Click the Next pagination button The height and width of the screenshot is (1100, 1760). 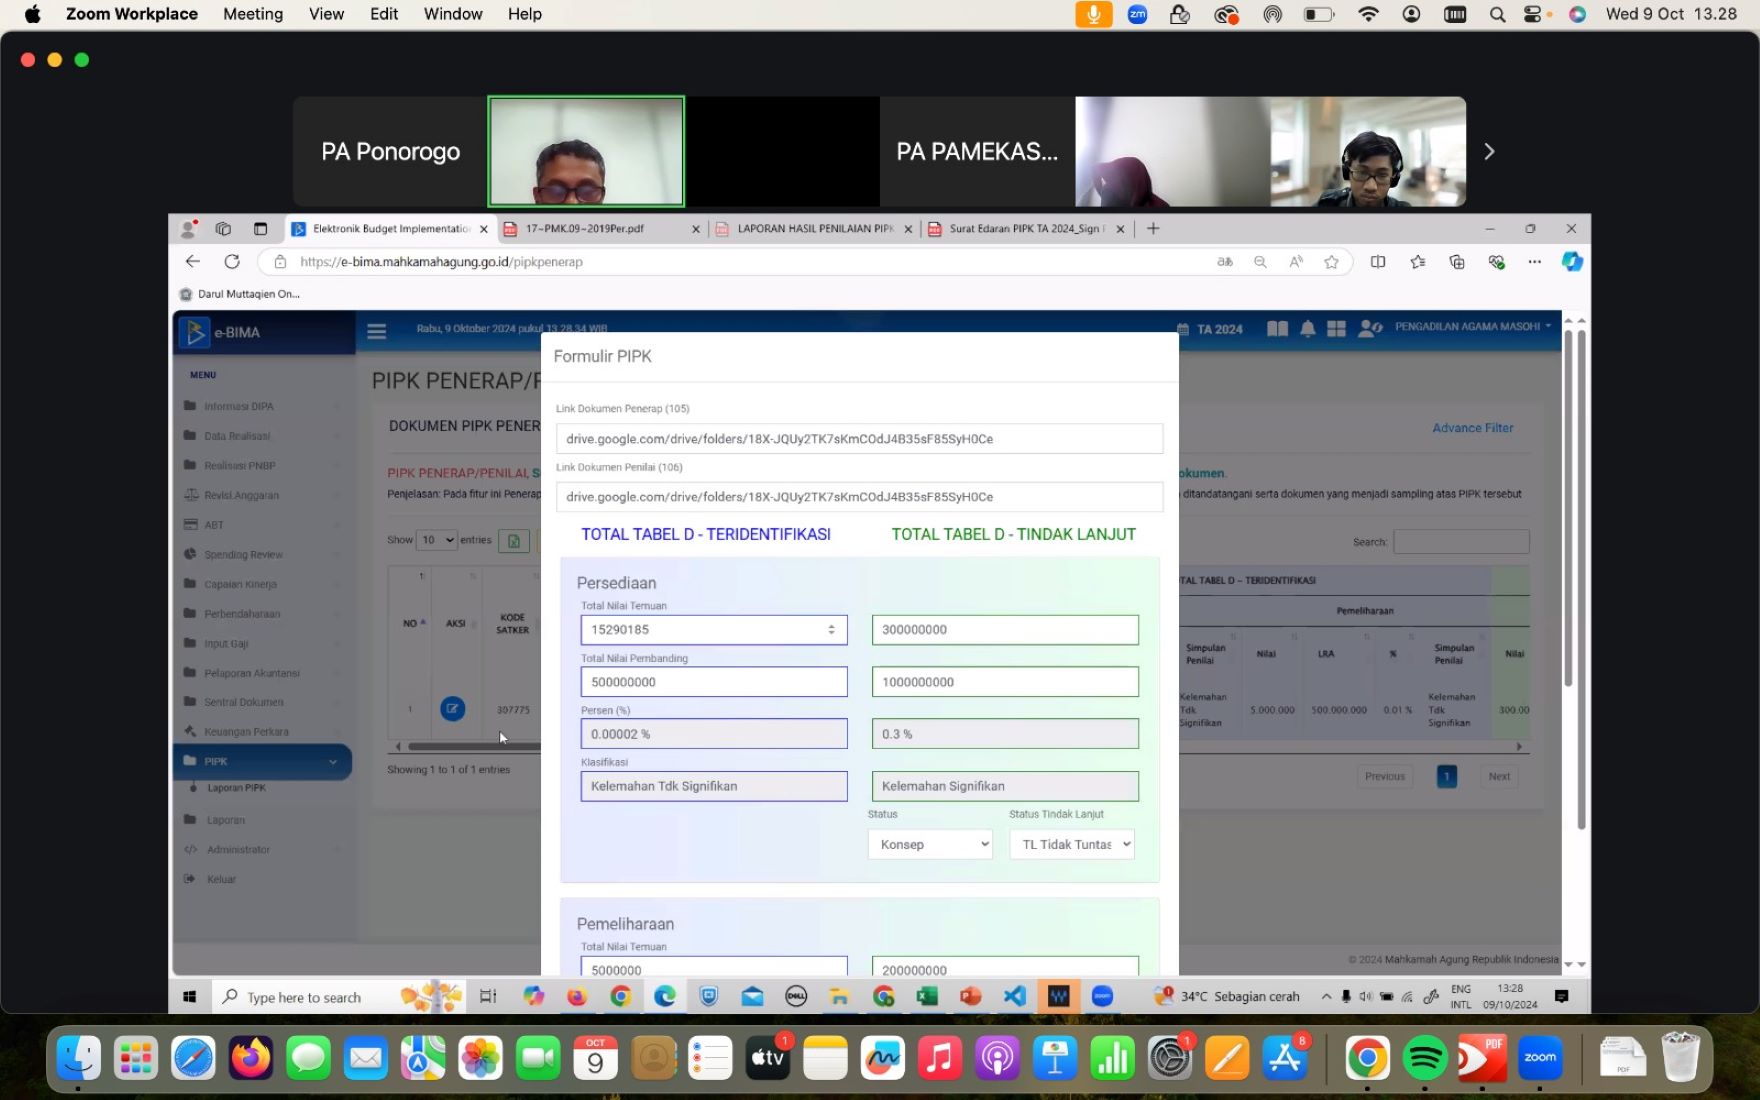[x=1499, y=776]
